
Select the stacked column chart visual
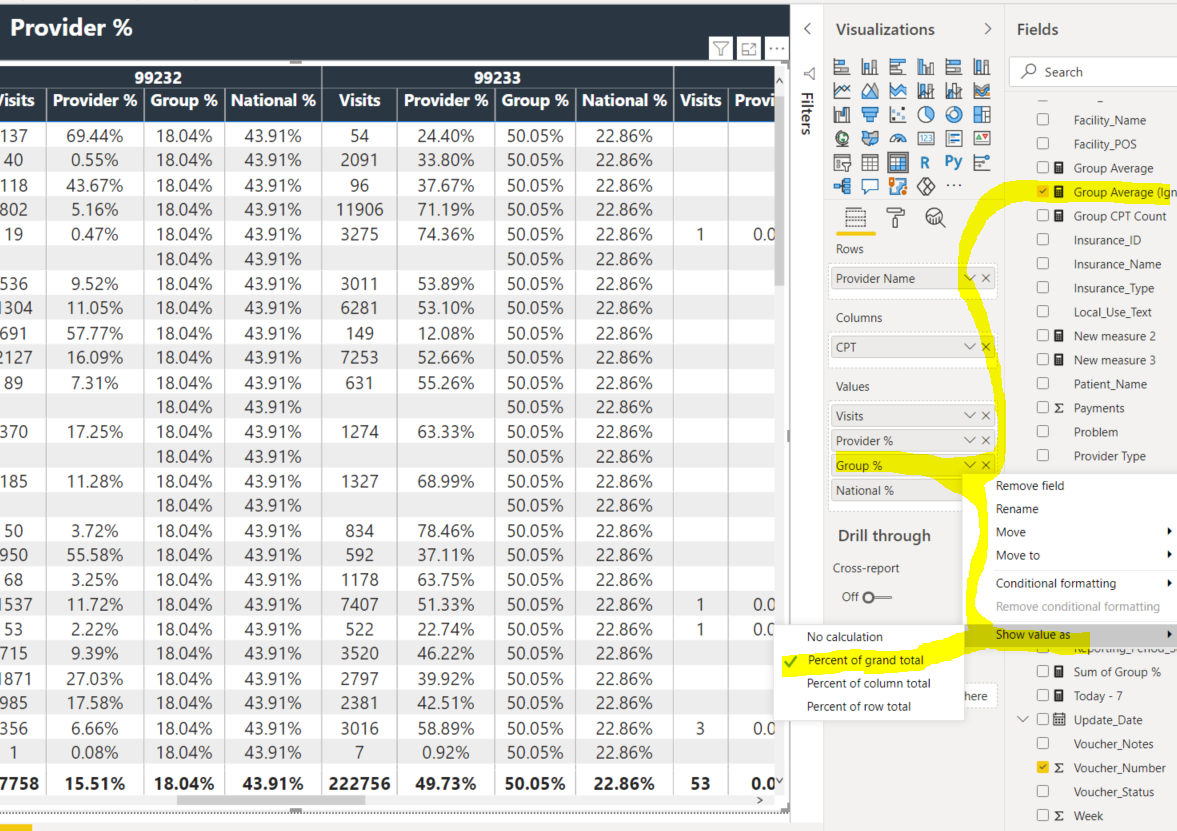point(869,67)
